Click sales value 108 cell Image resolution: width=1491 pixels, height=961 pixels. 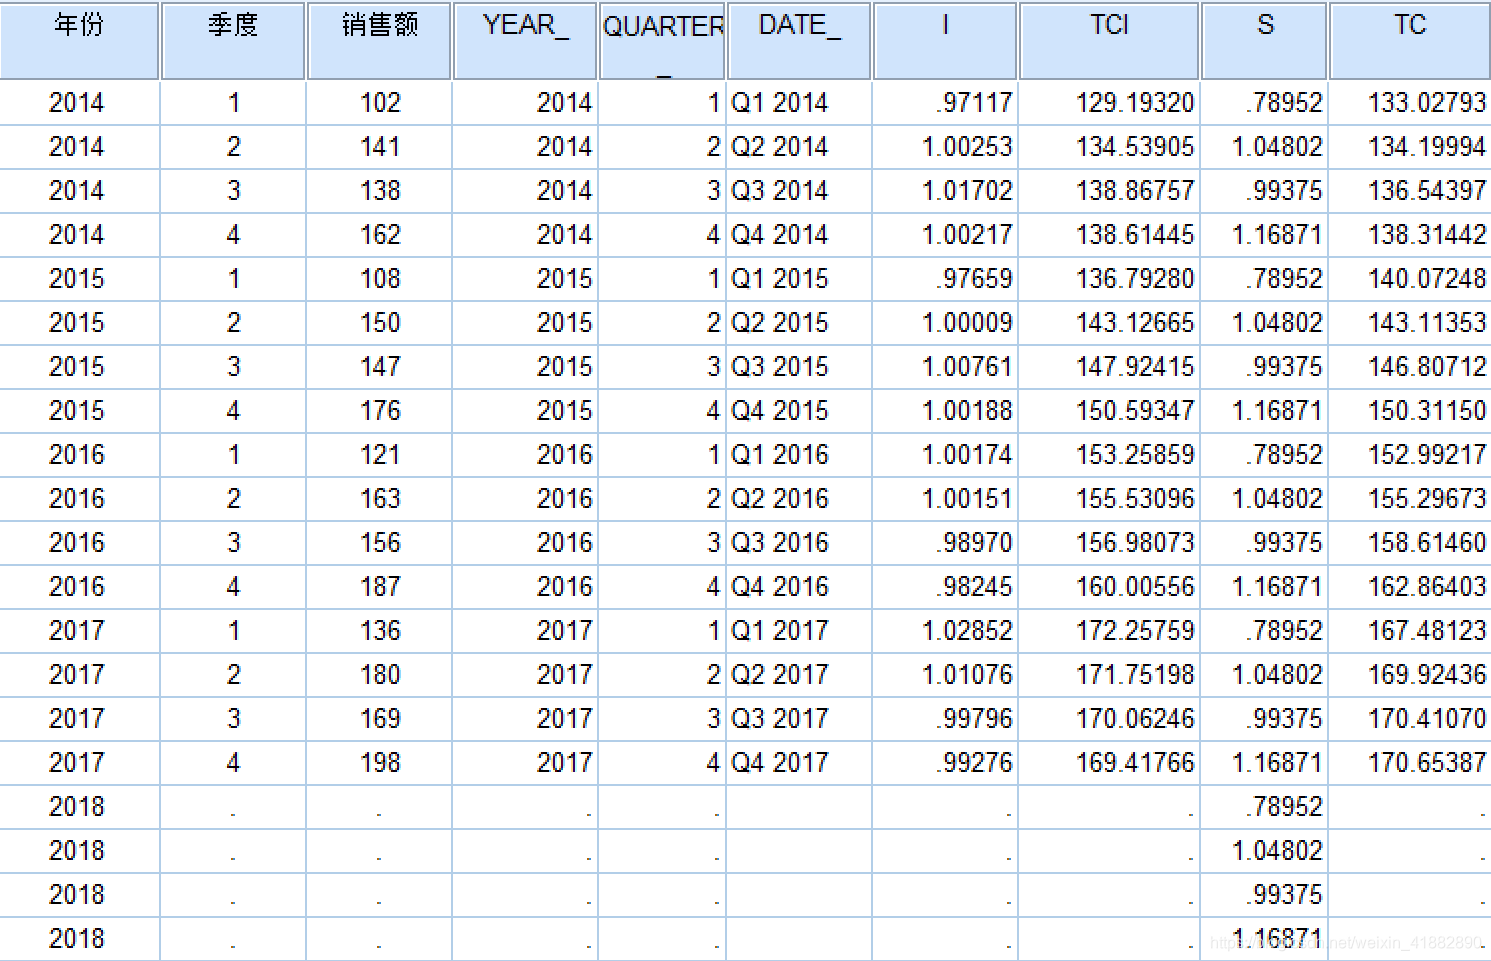click(379, 279)
